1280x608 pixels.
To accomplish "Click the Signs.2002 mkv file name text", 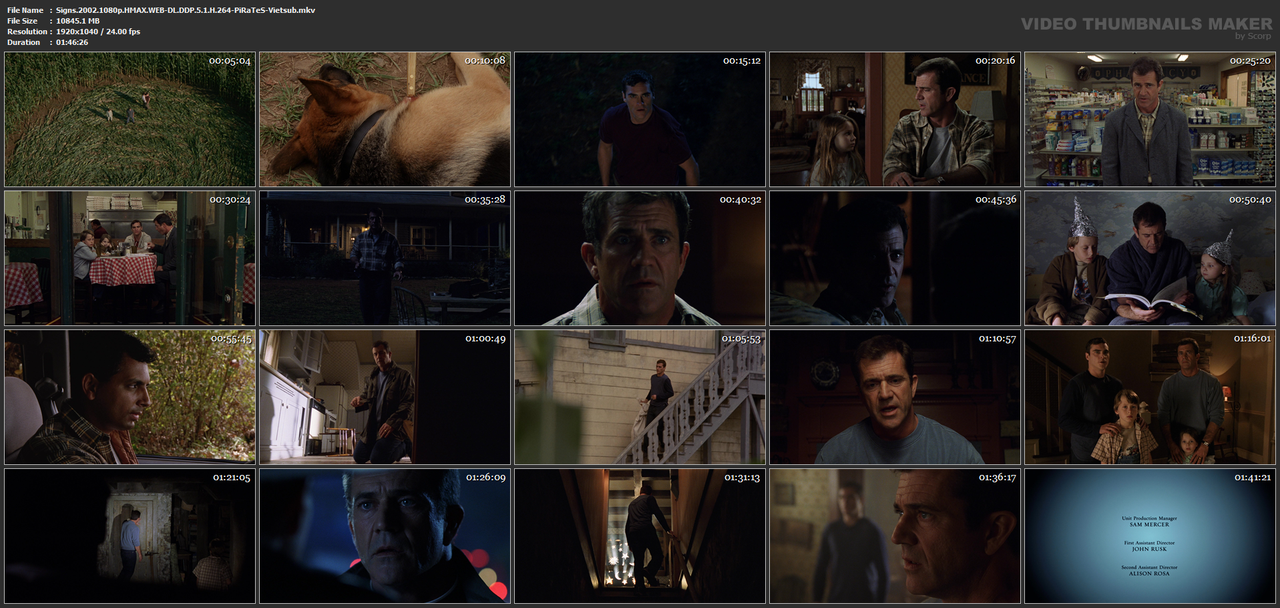I will pyautogui.click(x=185, y=9).
